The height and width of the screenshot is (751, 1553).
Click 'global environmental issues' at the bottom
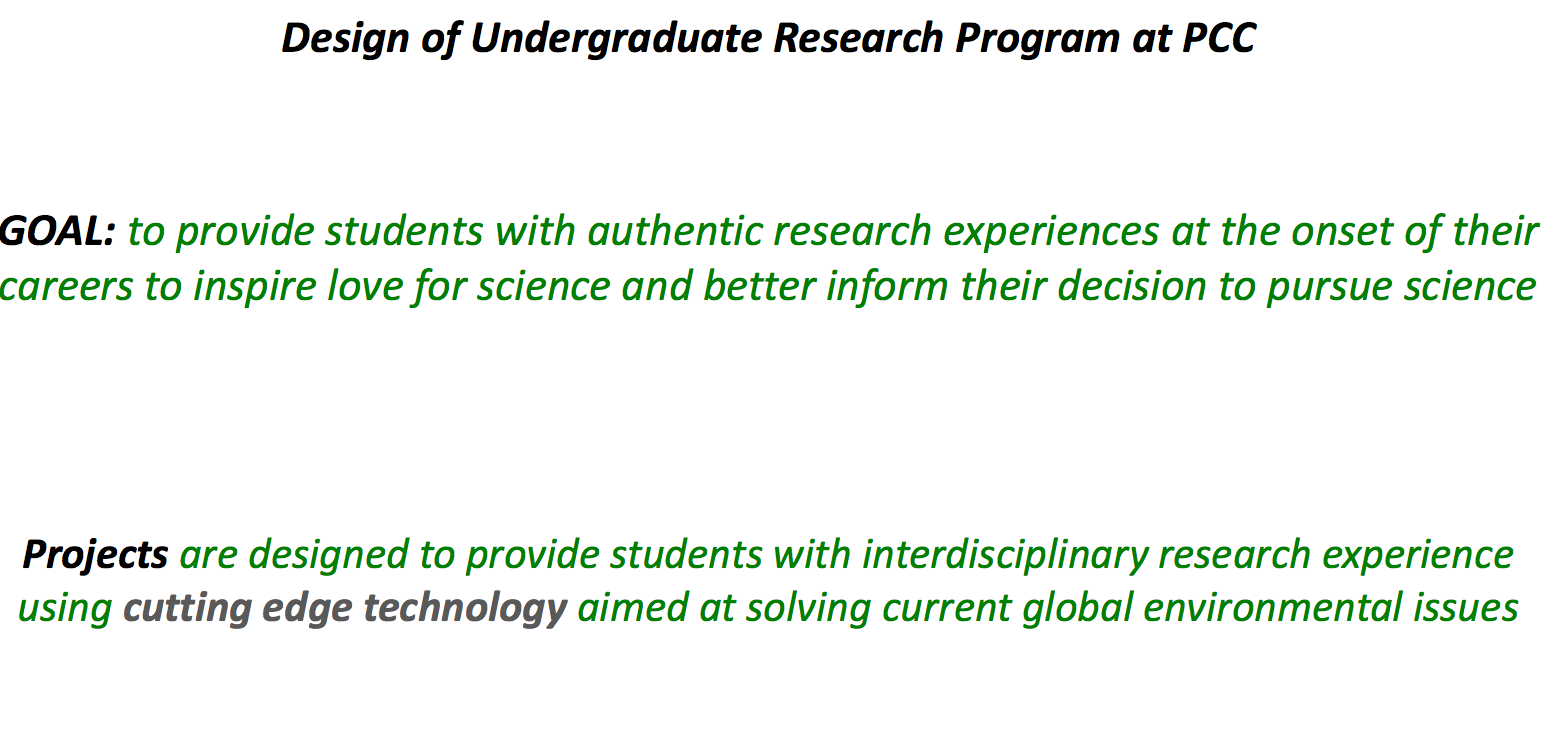click(x=1270, y=609)
